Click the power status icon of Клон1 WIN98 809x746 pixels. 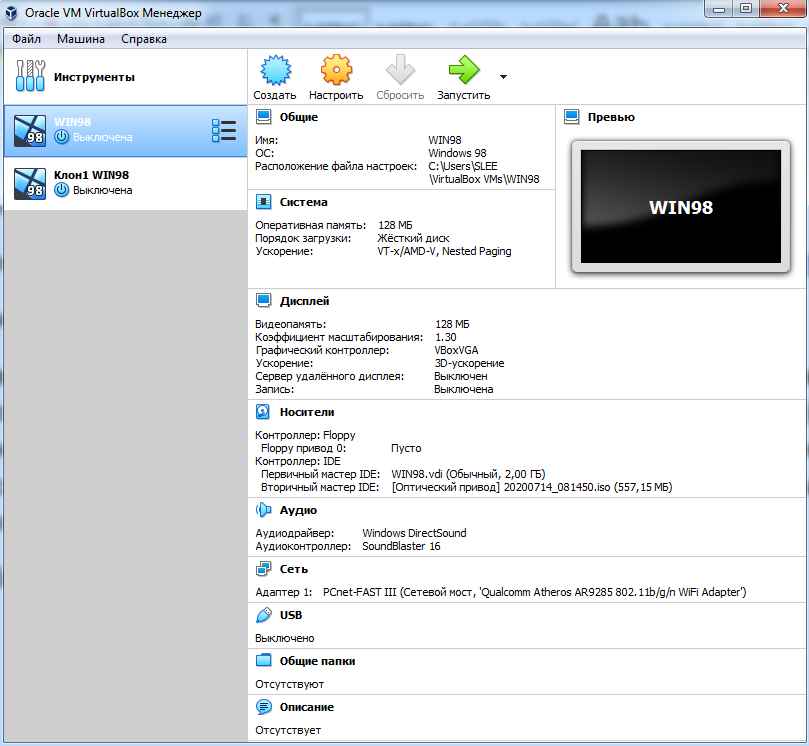coord(61,190)
